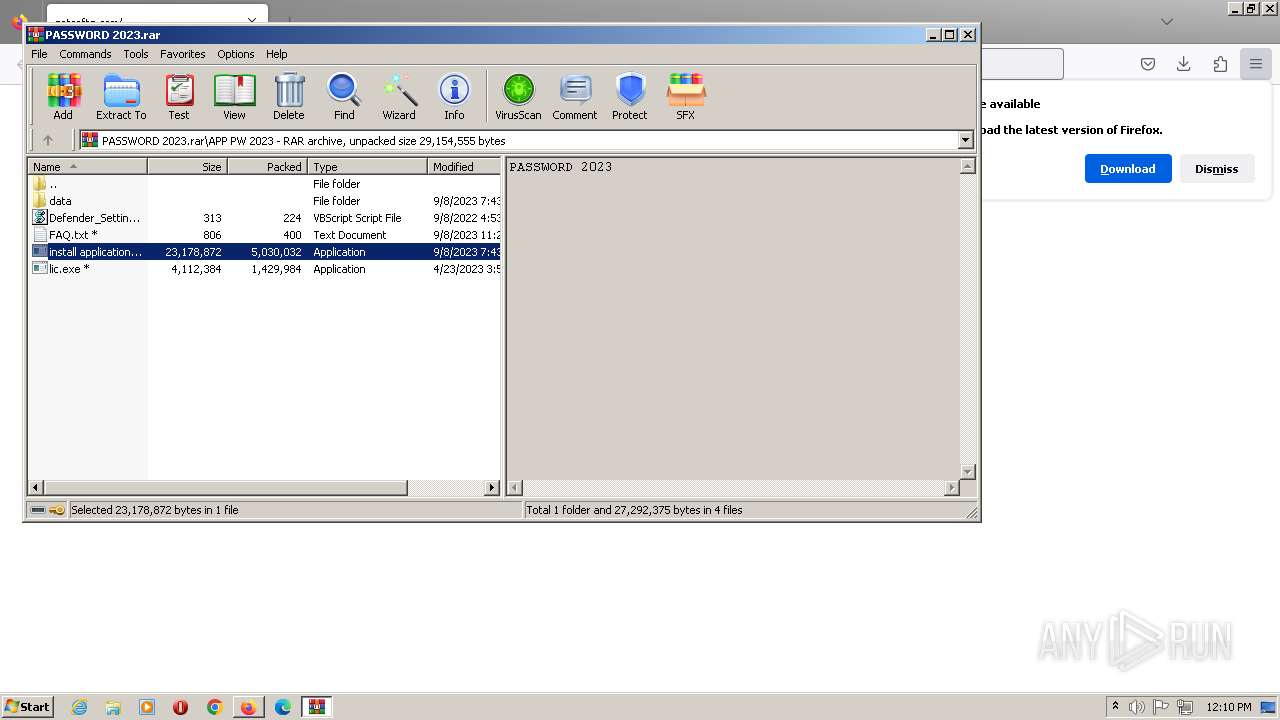Click the PASSWORD 2023 comment text
Viewport: 1280px width, 720px height.
click(x=561, y=167)
